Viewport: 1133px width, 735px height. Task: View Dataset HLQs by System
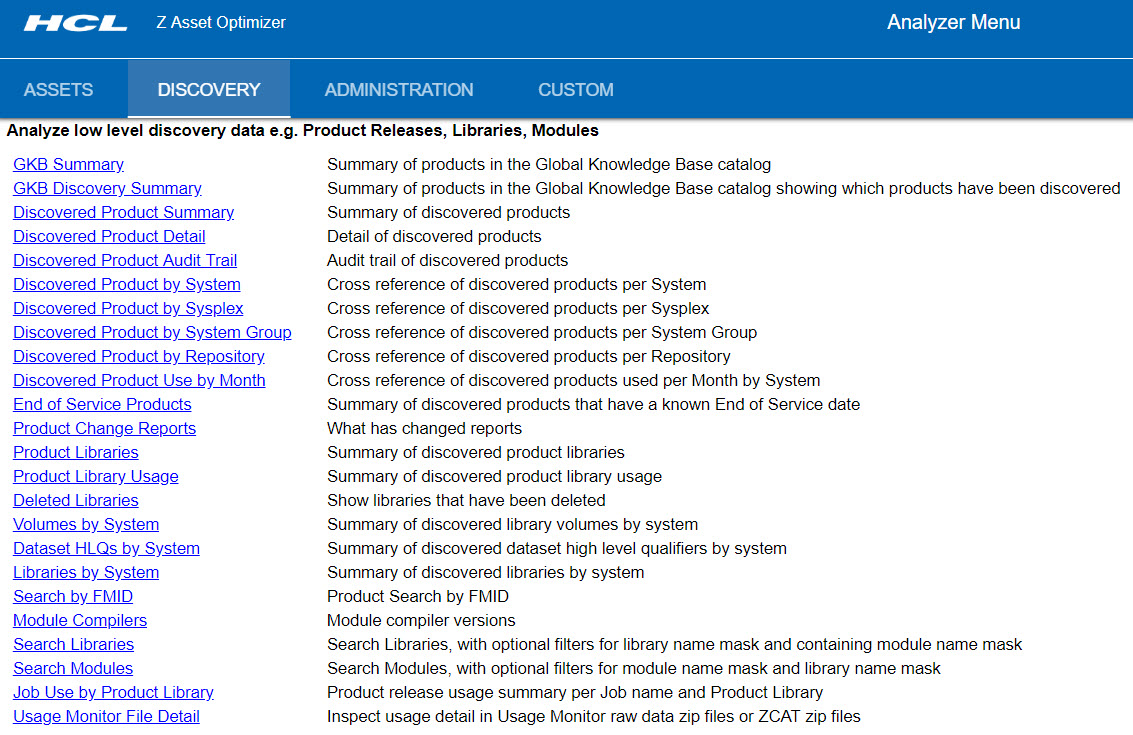106,548
